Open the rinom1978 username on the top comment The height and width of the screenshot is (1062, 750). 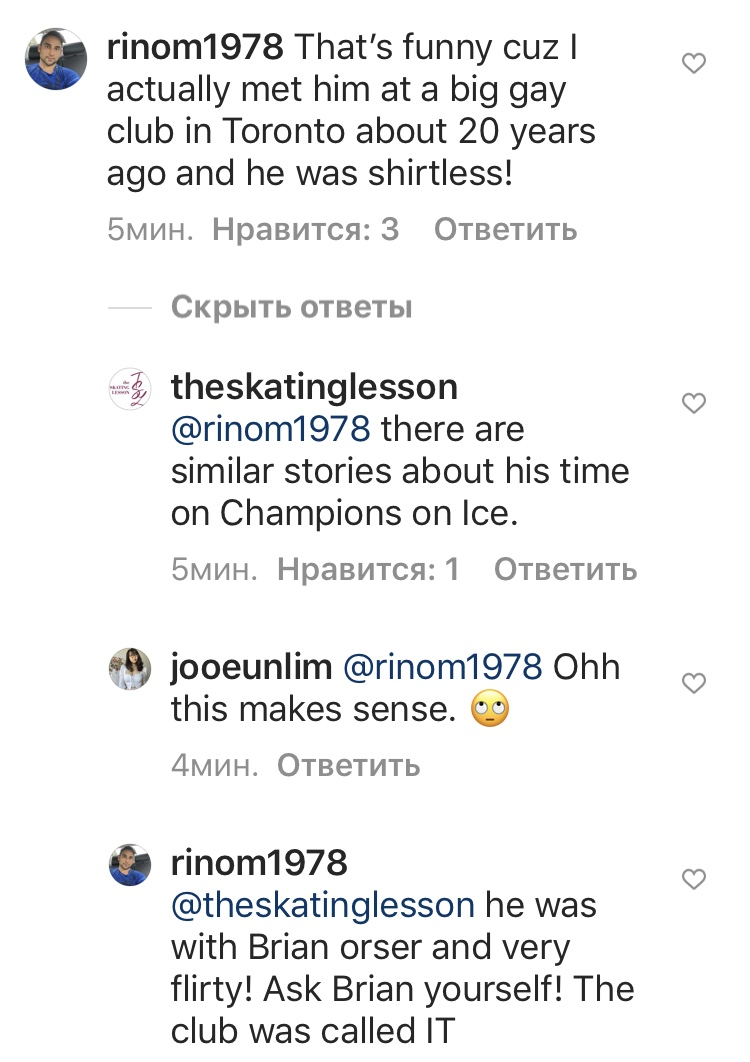coord(196,46)
